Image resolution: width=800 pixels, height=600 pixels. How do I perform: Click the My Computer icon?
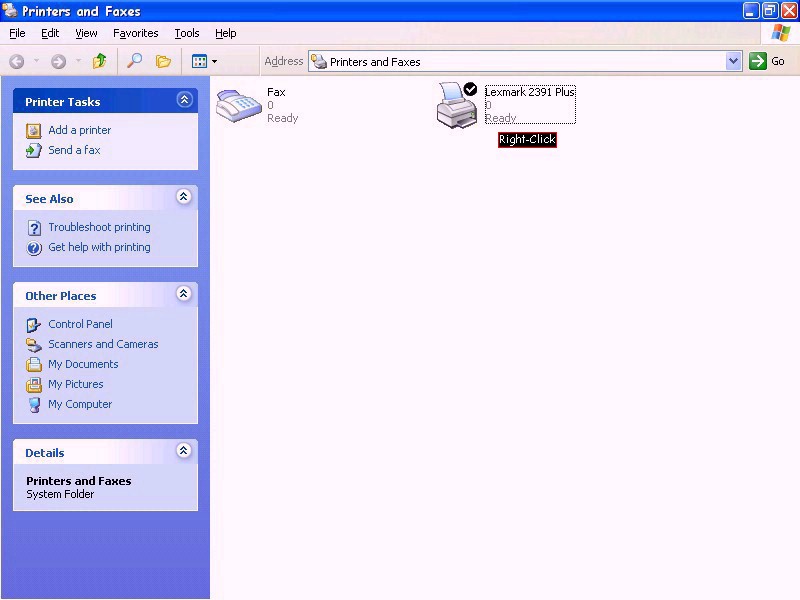click(x=34, y=405)
